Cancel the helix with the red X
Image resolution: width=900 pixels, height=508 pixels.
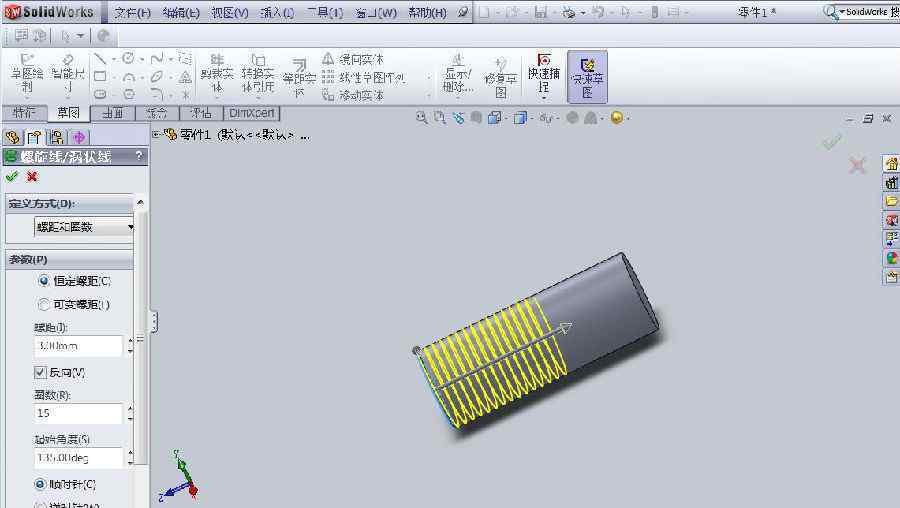point(32,176)
